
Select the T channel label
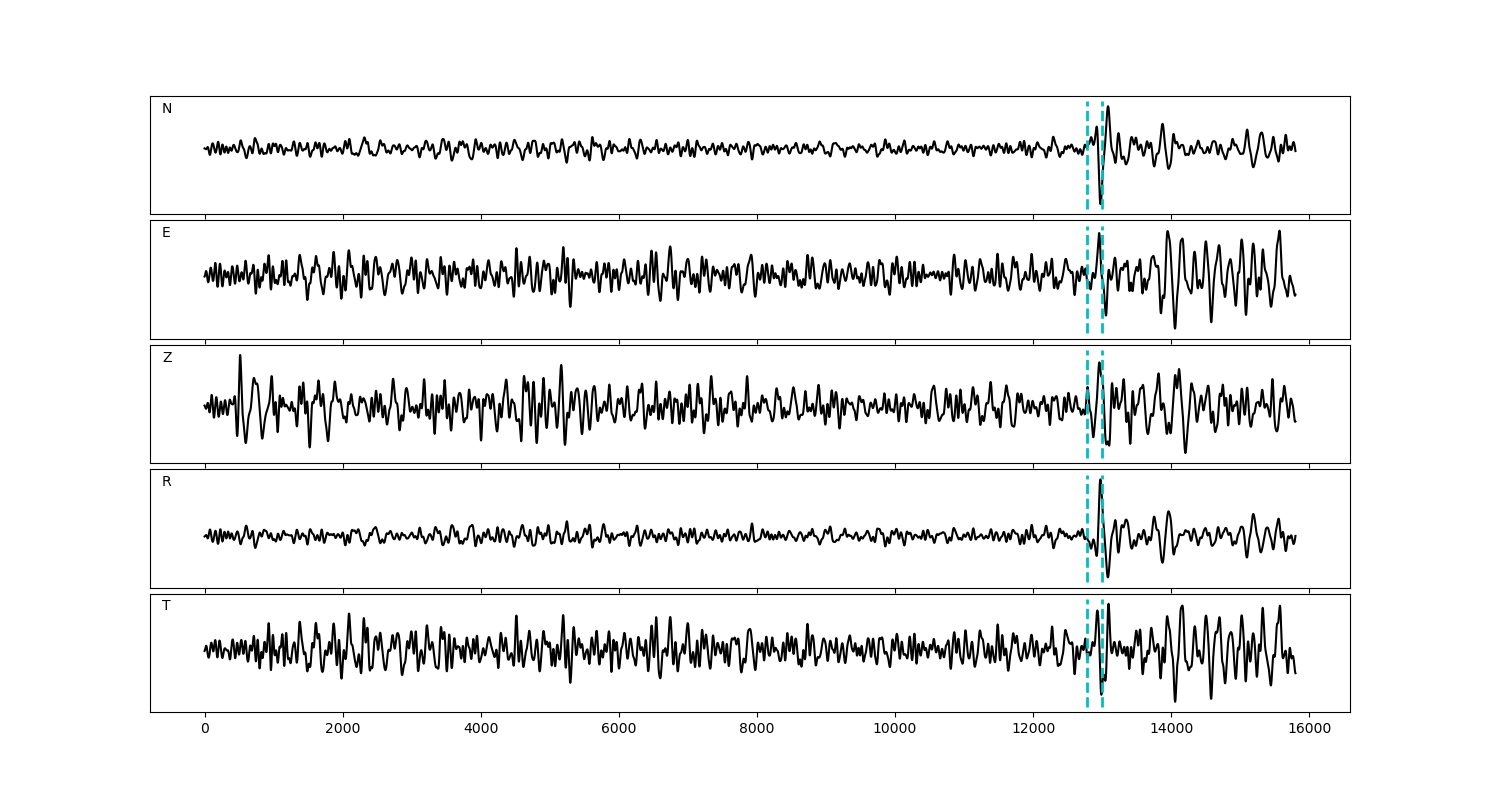pyautogui.click(x=166, y=606)
